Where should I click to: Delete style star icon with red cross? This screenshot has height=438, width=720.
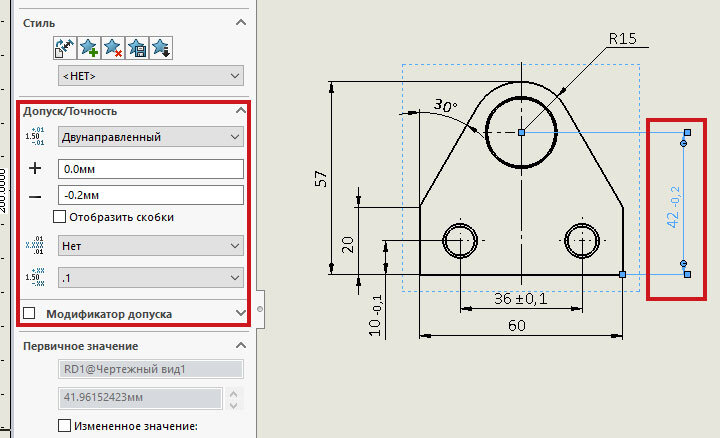[x=112, y=48]
